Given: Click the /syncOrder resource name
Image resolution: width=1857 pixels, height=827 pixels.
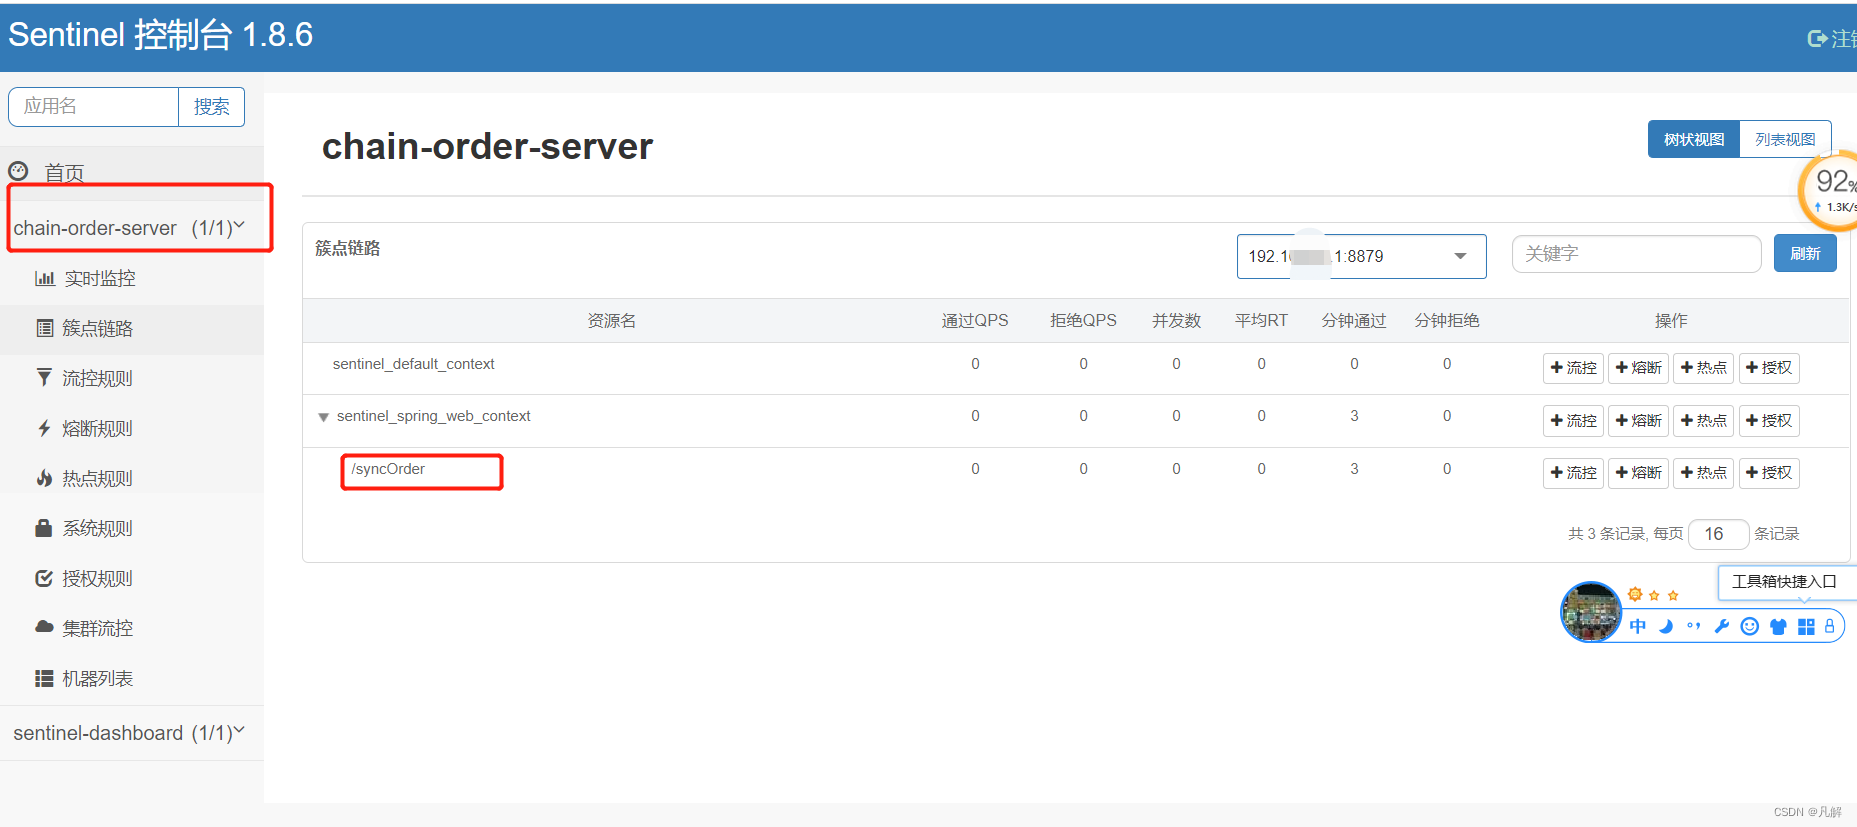Looking at the screenshot, I should [x=388, y=469].
